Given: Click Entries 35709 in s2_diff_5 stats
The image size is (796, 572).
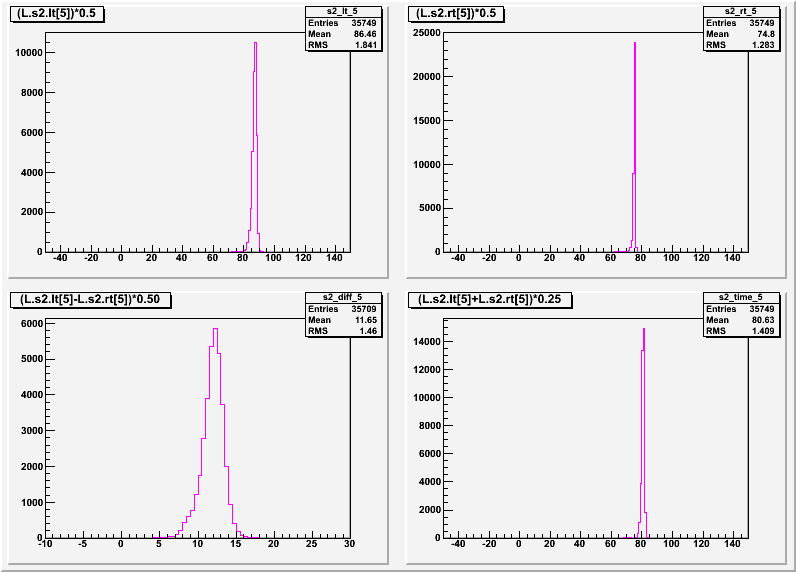Looking at the screenshot, I should point(343,309).
